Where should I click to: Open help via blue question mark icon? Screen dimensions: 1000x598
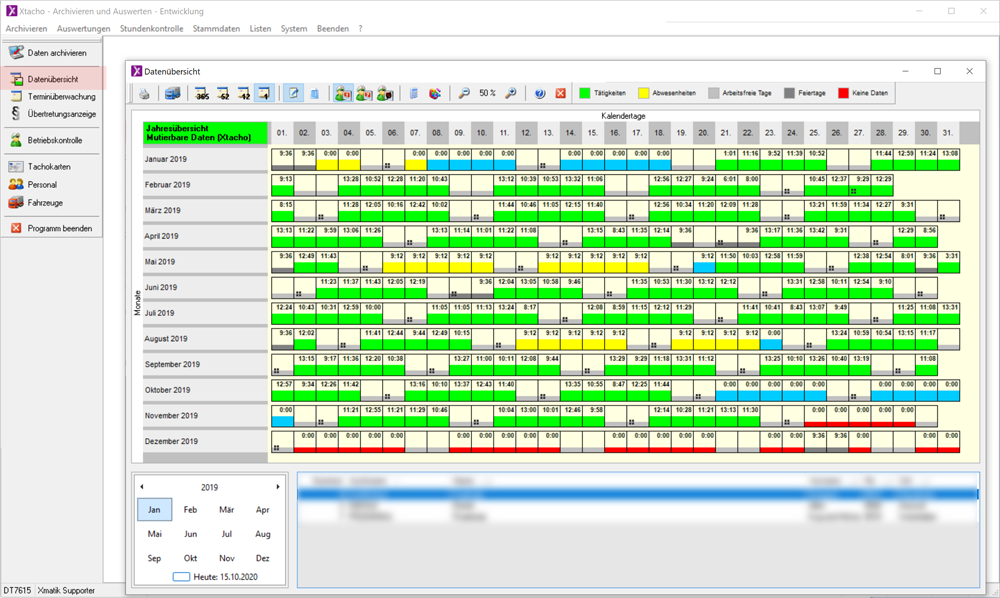(x=540, y=93)
